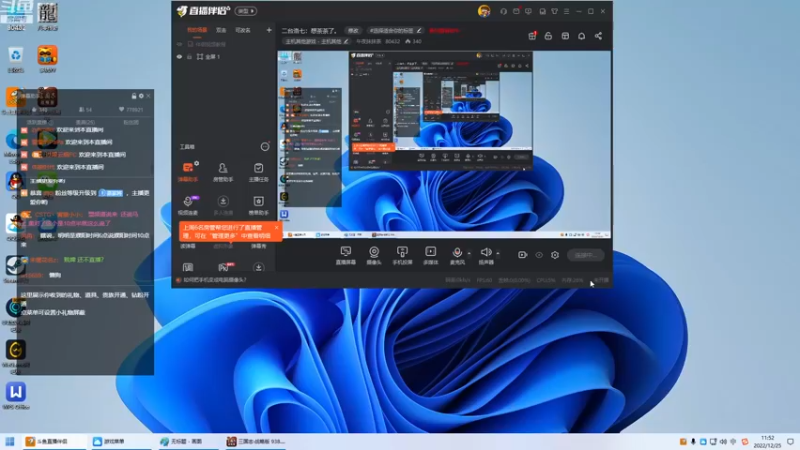
Task: Toggle preview eye icon in bottom toolbar
Action: [539, 255]
